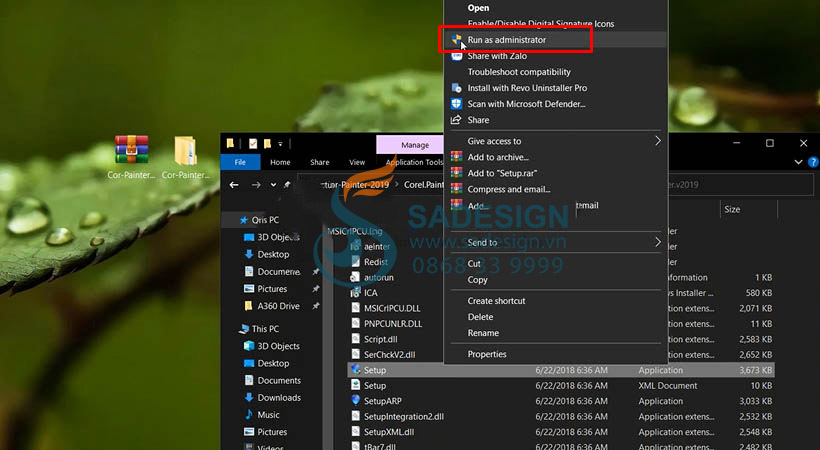Screen dimensions: 820x450
Task: Click the WinRAR icon beside Add to archive
Action: coord(456,157)
